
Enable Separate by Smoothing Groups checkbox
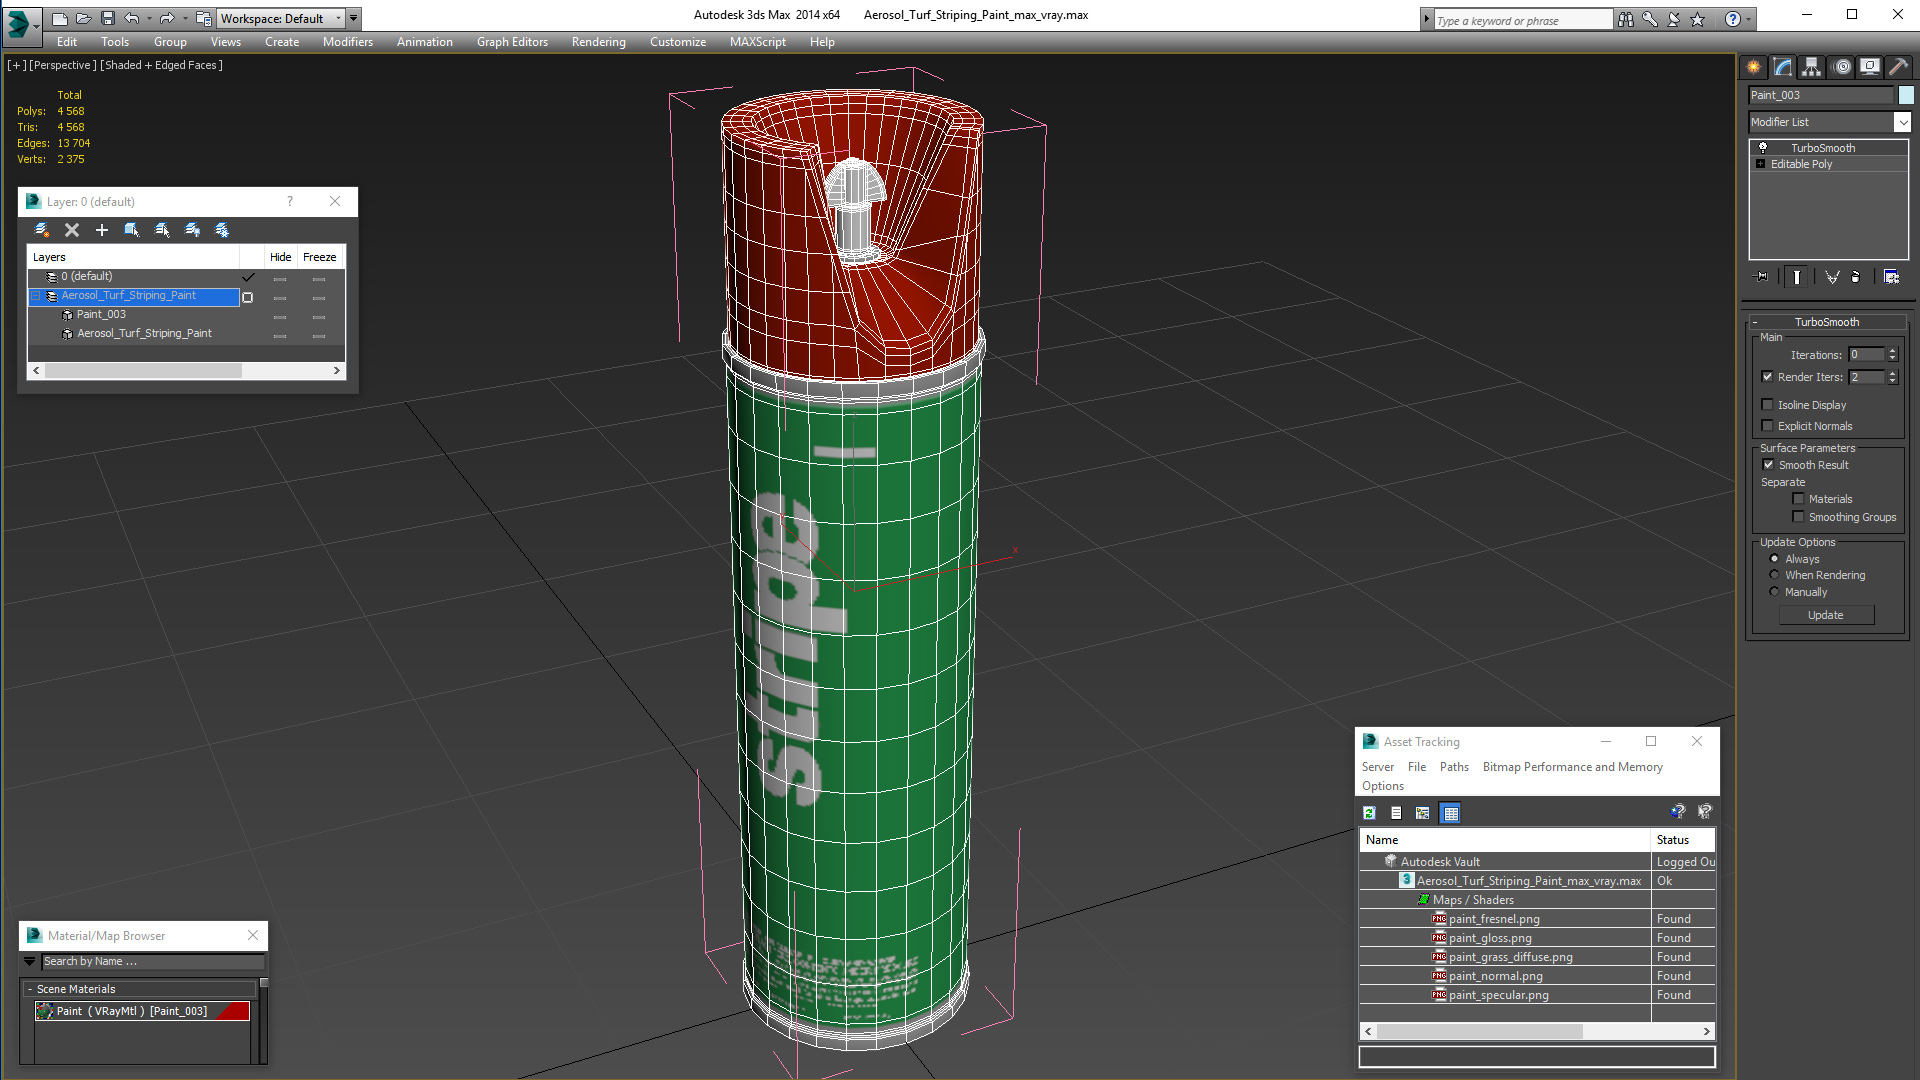1798,517
